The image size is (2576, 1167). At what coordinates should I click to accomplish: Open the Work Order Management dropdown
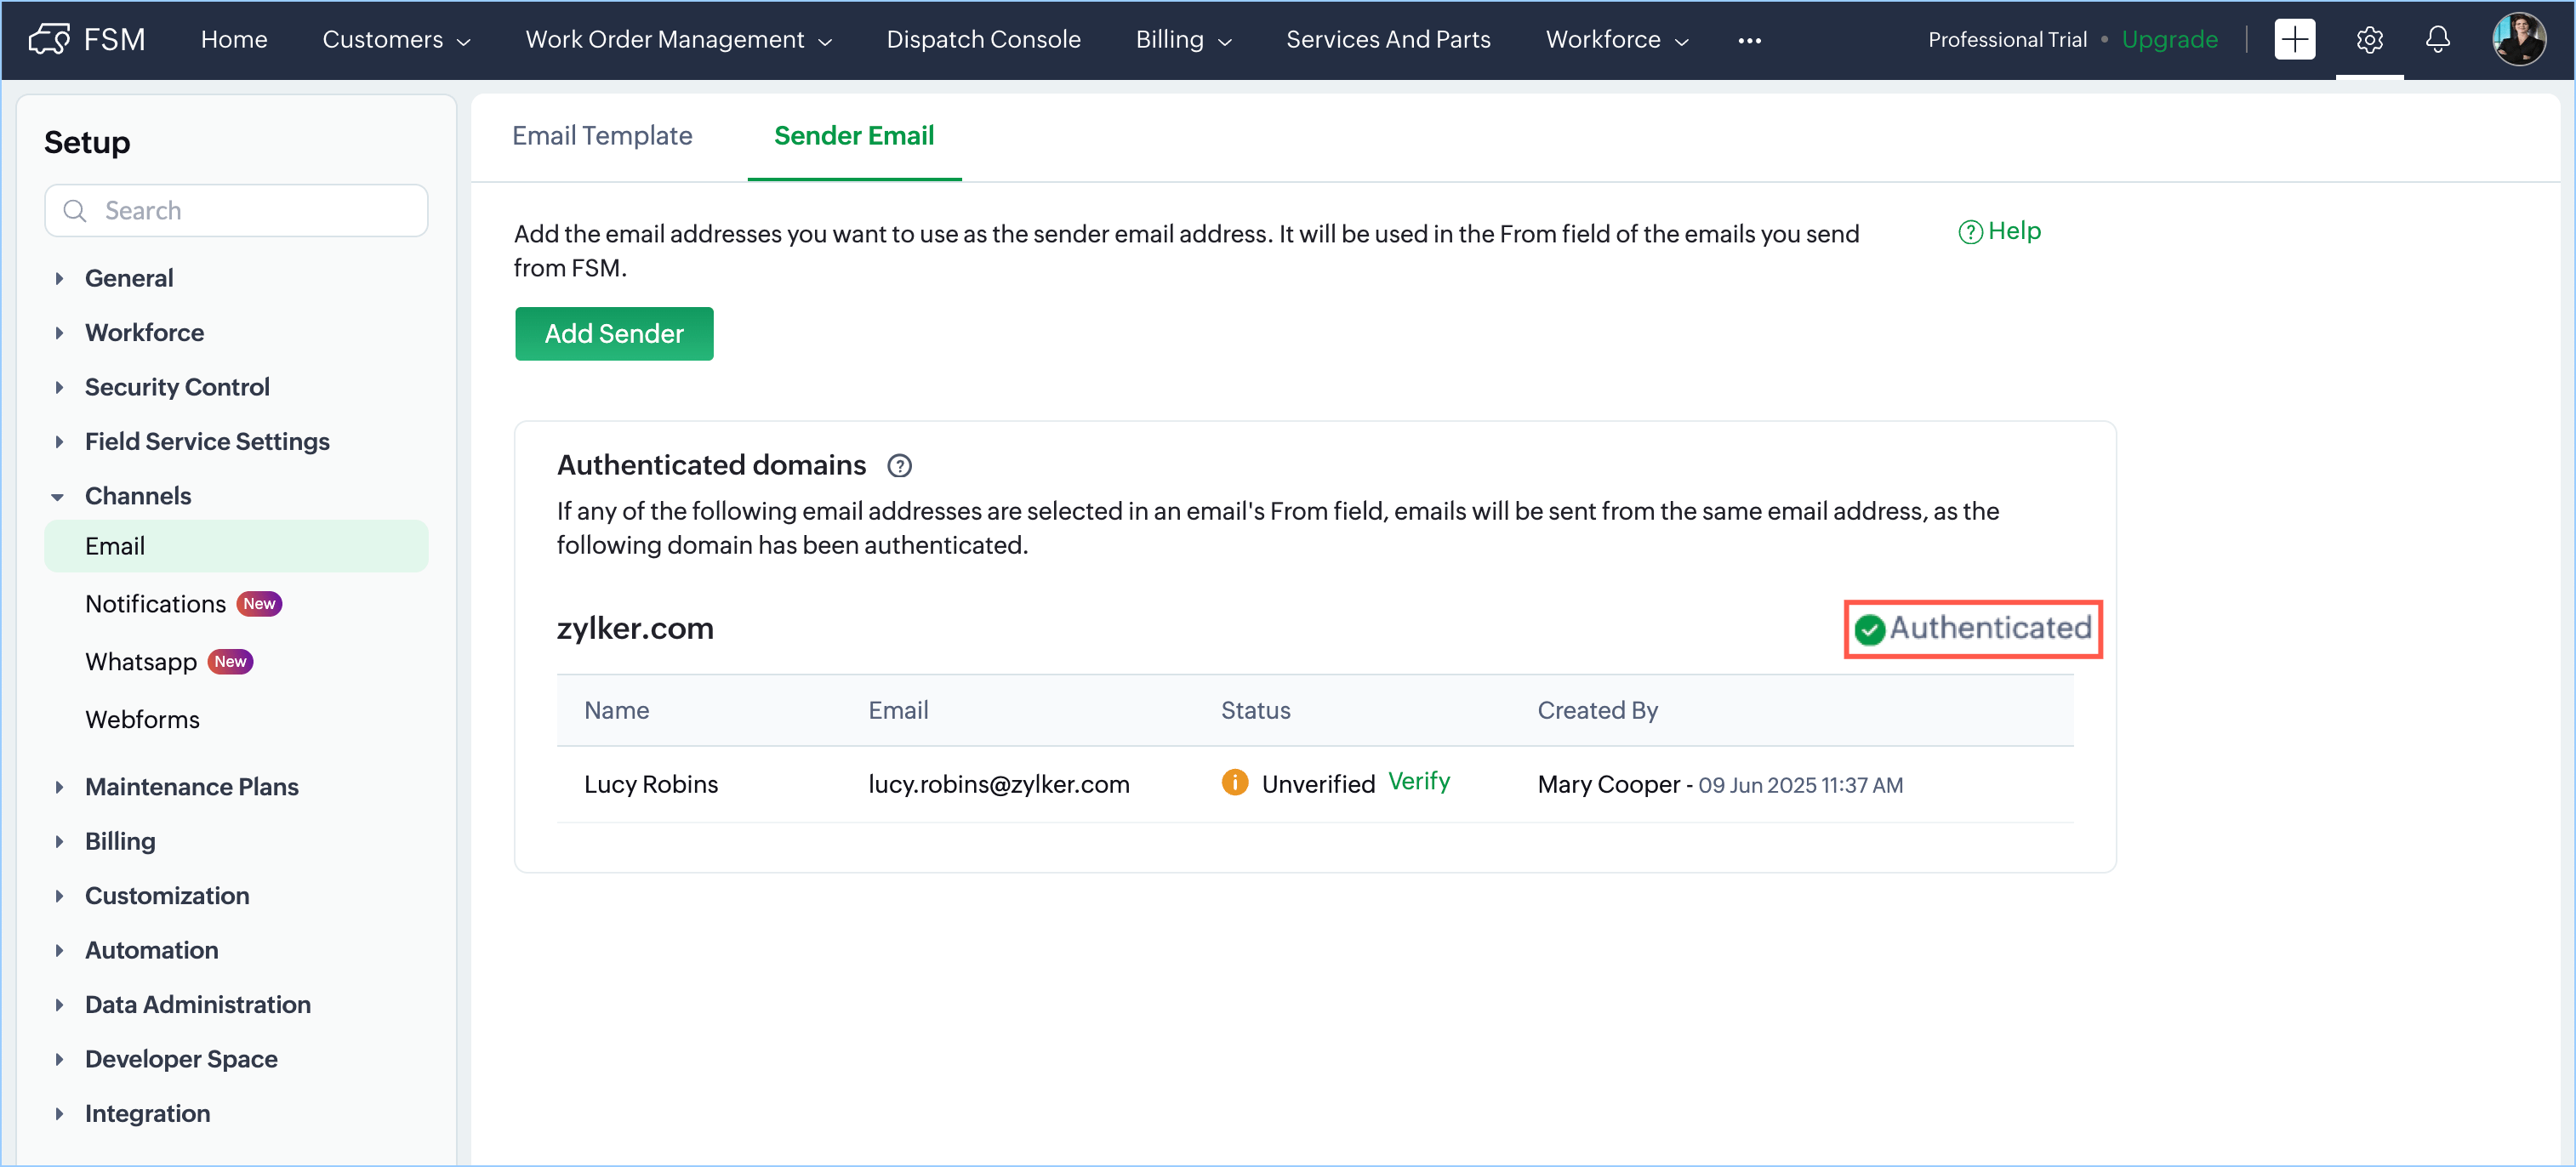click(678, 39)
